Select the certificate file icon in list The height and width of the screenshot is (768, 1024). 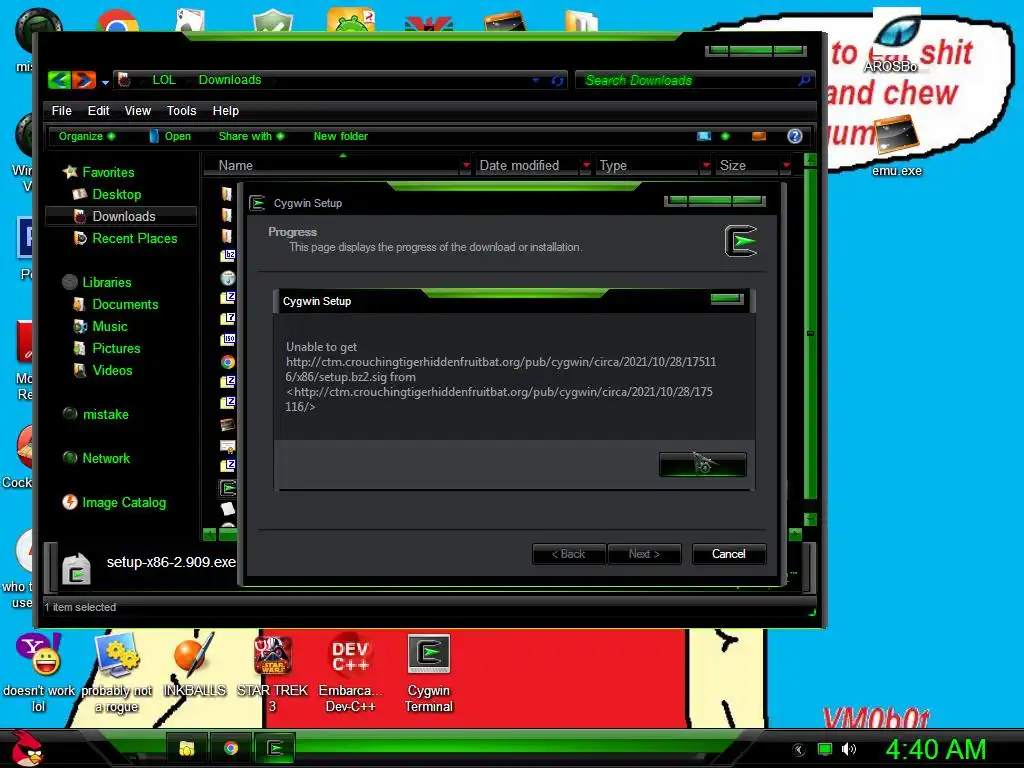[227, 446]
